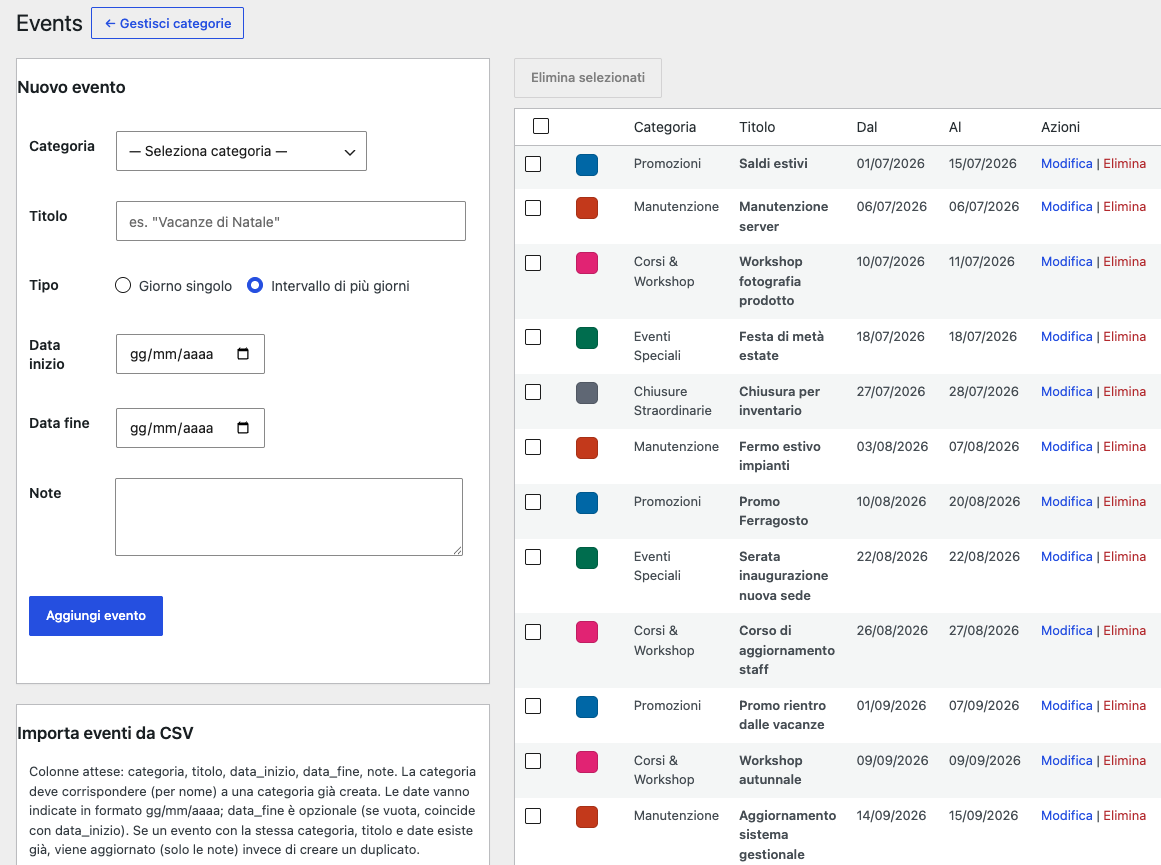Click the Data inizio date field
Image resolution: width=1161 pixels, height=865 pixels.
190,354
